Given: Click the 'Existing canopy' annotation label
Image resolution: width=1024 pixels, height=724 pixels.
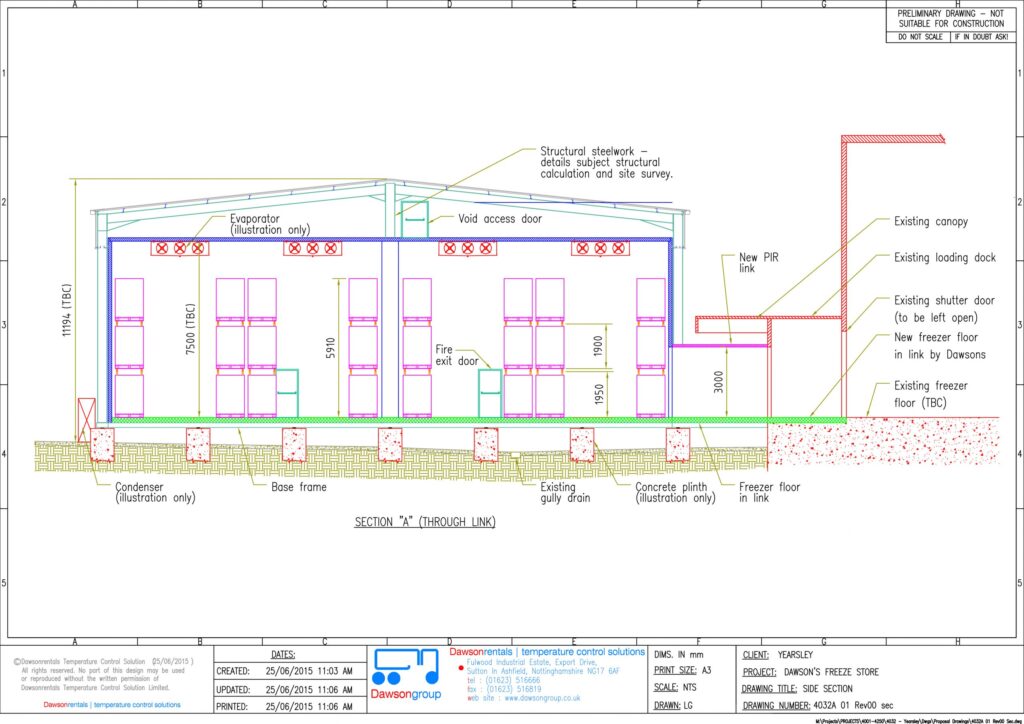Looking at the screenshot, I should pos(930,221).
